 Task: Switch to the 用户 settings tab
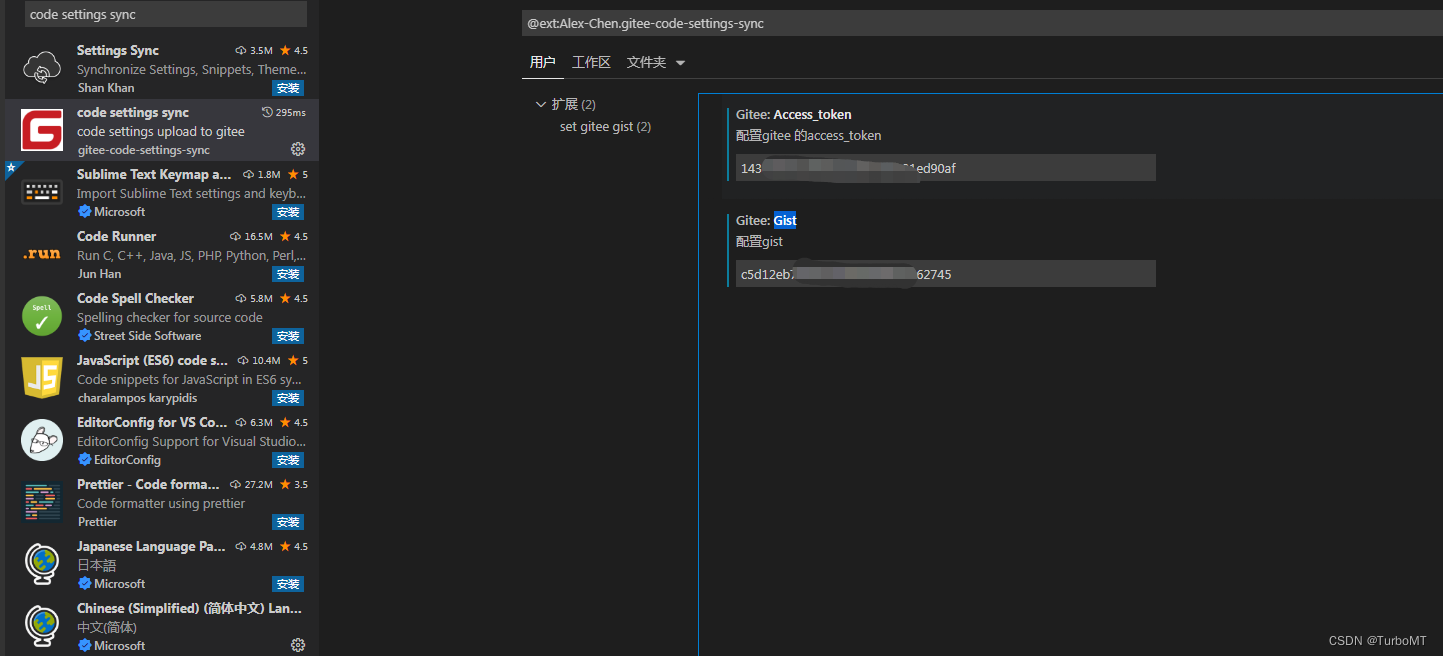542,62
